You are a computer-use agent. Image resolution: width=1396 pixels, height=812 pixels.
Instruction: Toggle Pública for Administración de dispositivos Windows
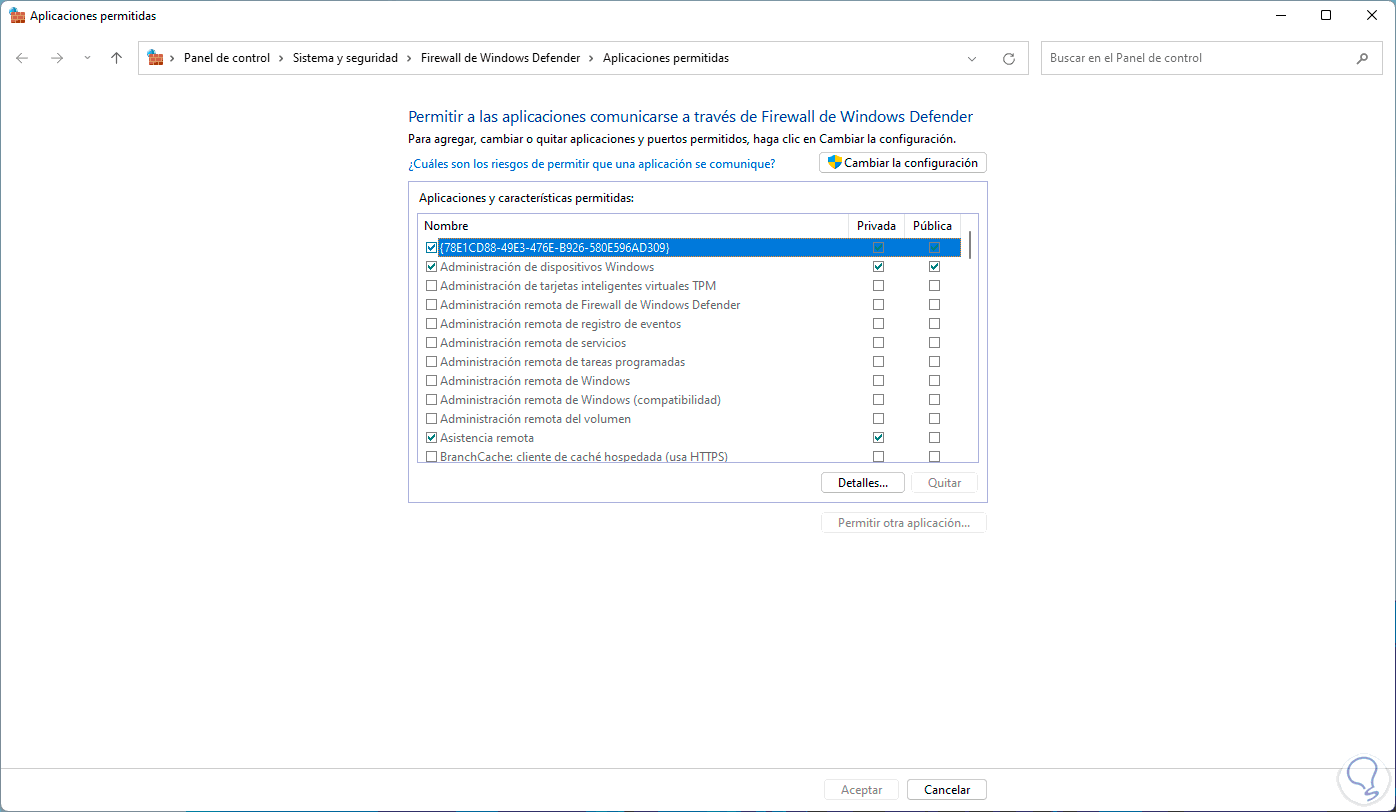click(934, 267)
